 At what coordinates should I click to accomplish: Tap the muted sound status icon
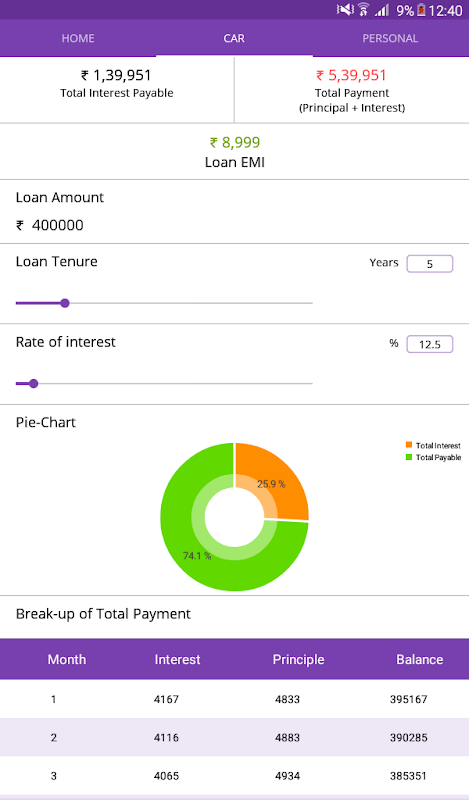(345, 10)
